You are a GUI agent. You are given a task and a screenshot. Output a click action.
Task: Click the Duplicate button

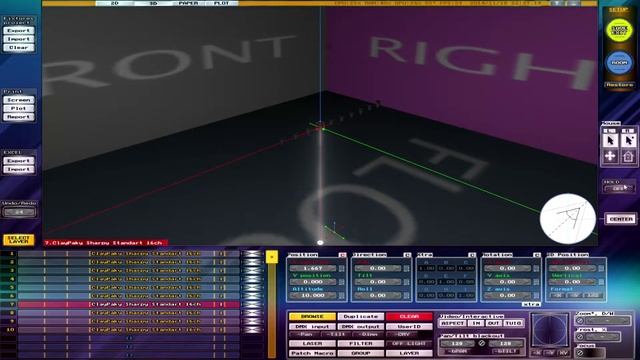(361, 317)
